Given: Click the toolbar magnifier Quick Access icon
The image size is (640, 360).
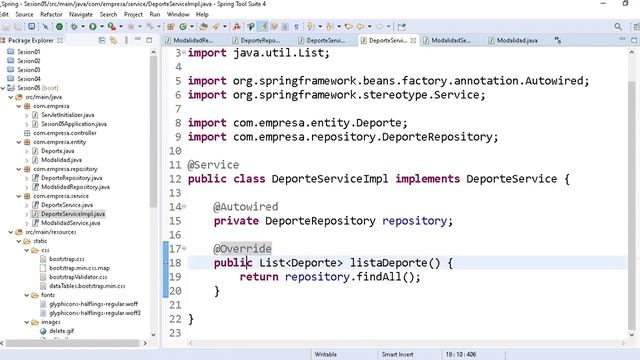Looking at the screenshot, I should pyautogui.click(x=618, y=27).
